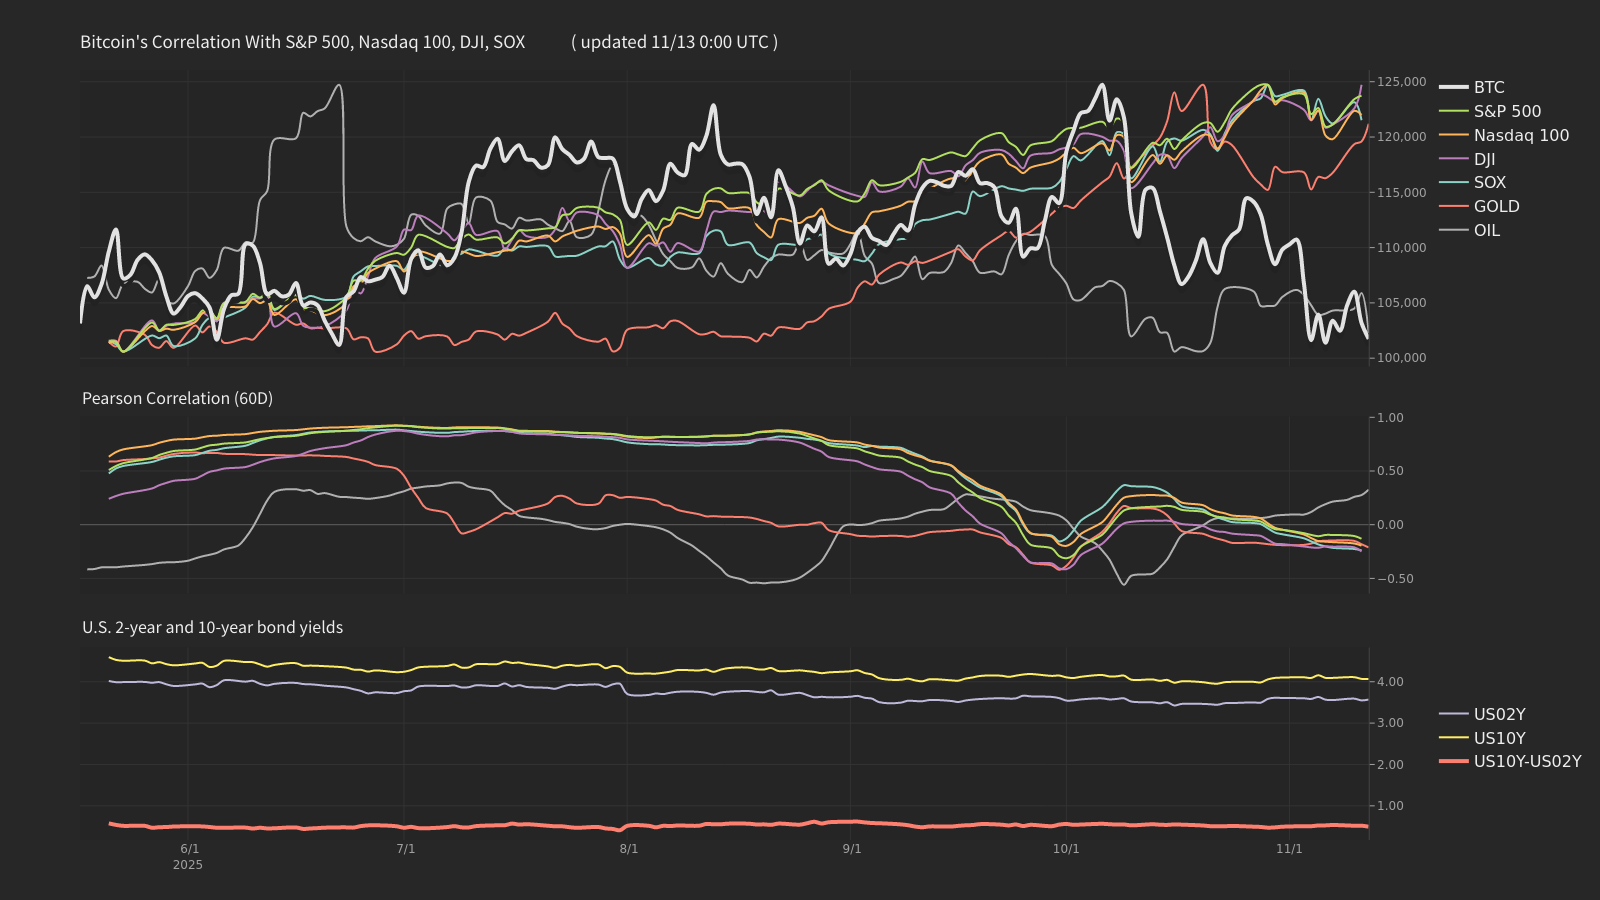
Task: Toggle the OIL legend entry
Action: (1486, 230)
